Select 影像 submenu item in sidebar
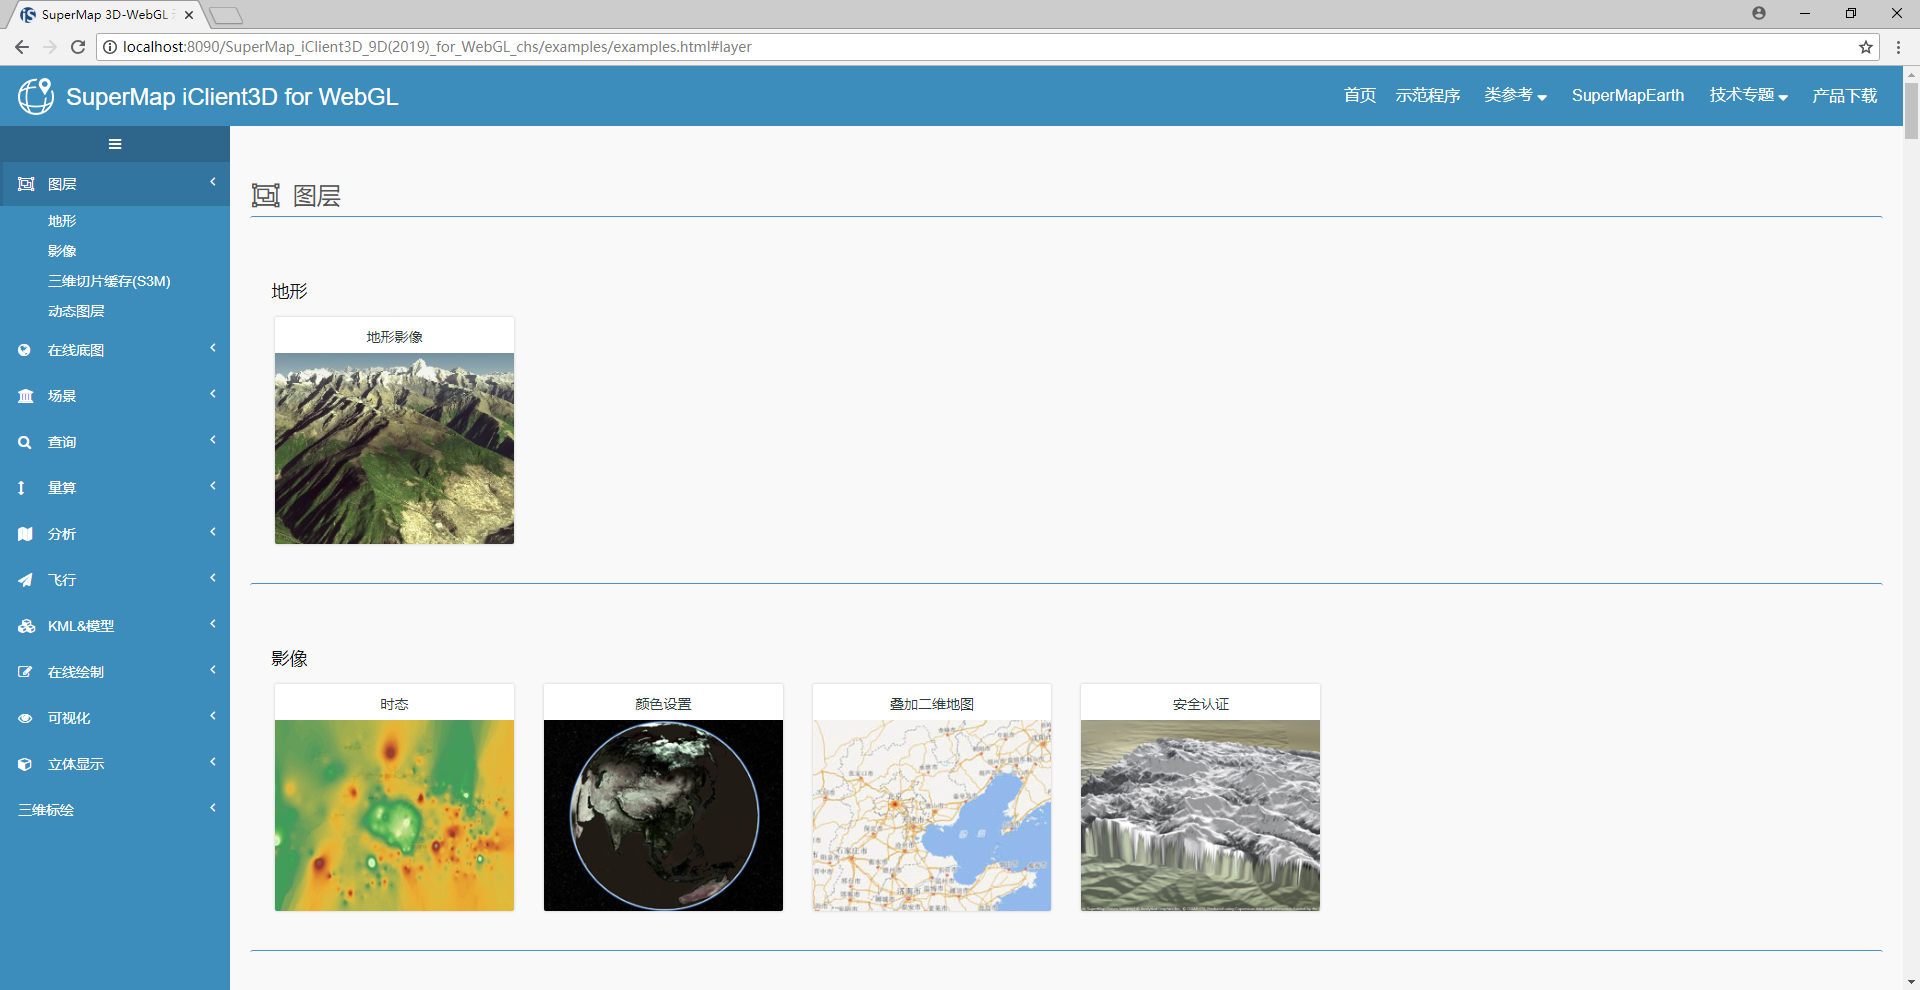Viewport: 1920px width, 990px height. tap(62, 251)
